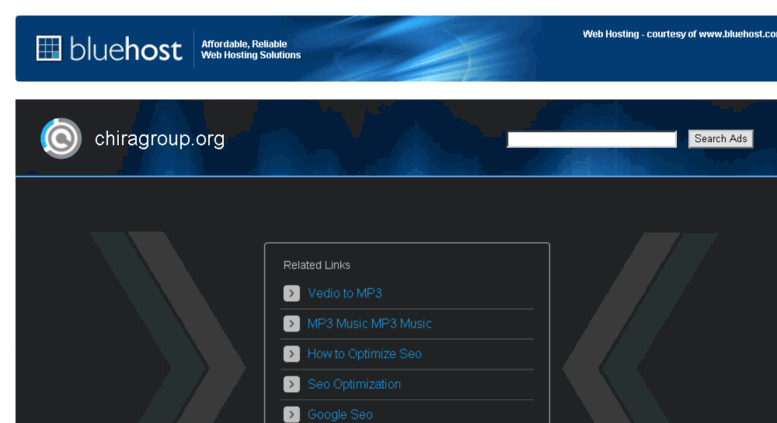Open the bluehost wordmark banner link
Image resolution: width=777 pixels, height=423 pixels.
126,49
